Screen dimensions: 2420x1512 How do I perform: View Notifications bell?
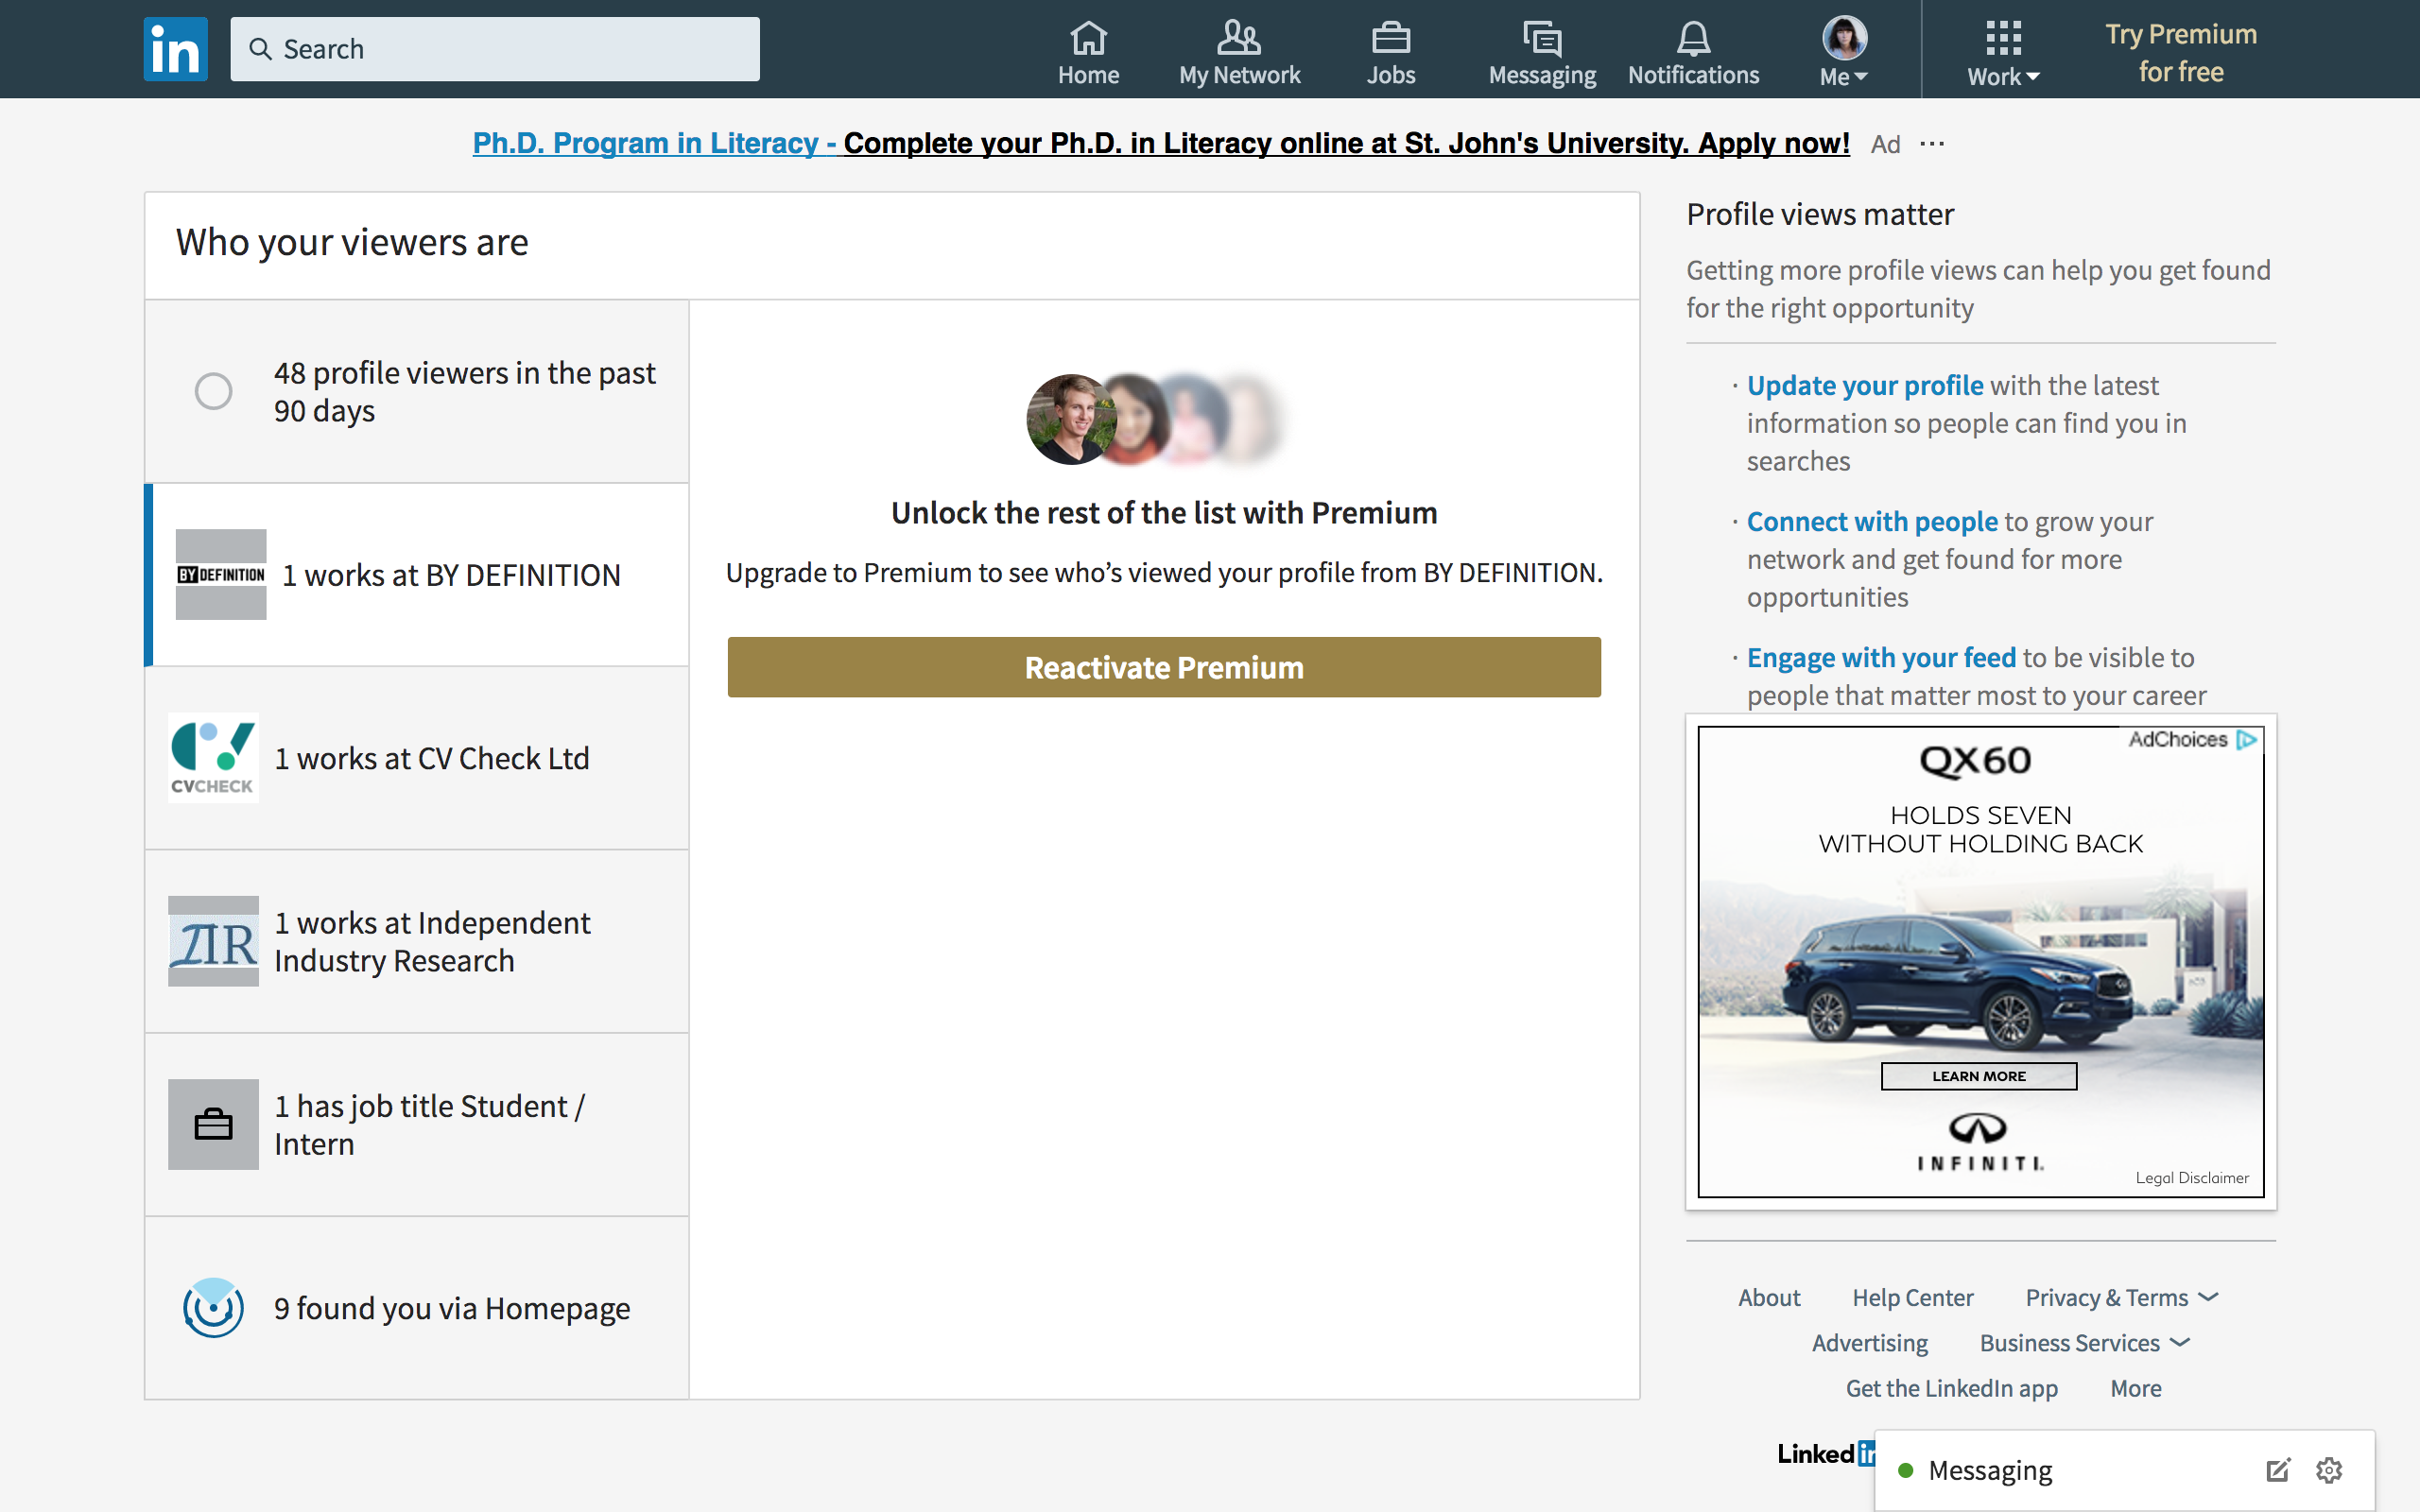pos(1693,53)
